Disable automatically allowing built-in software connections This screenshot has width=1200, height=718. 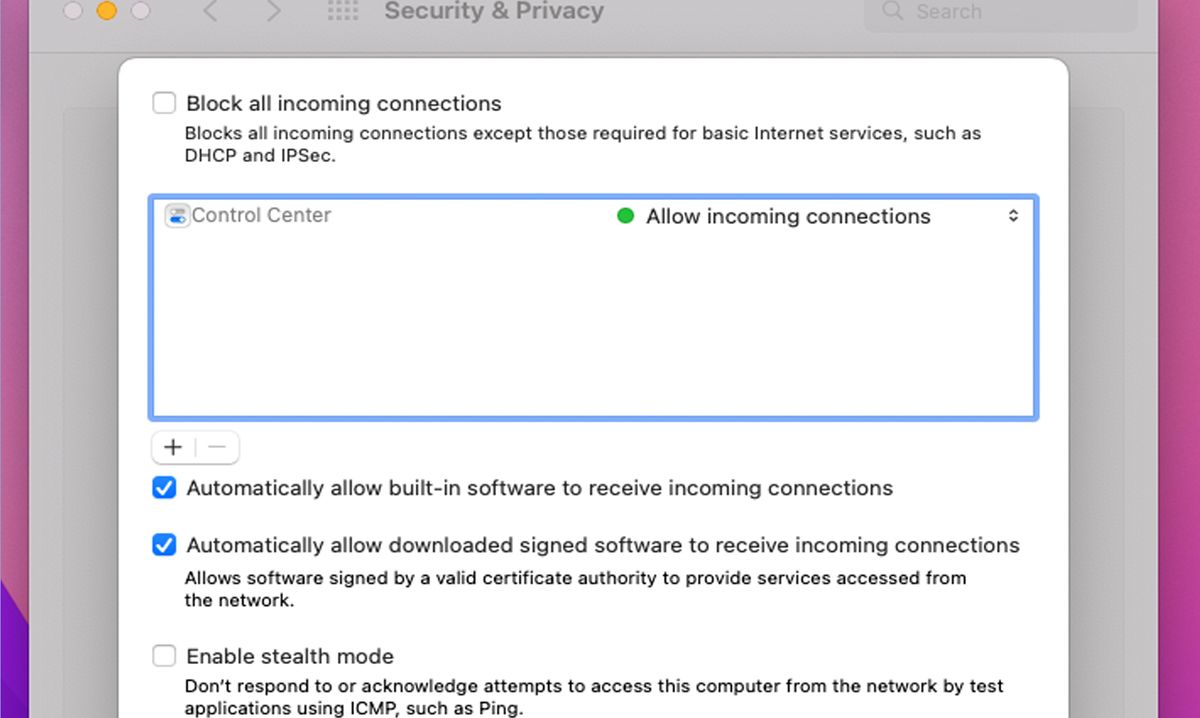coord(163,488)
